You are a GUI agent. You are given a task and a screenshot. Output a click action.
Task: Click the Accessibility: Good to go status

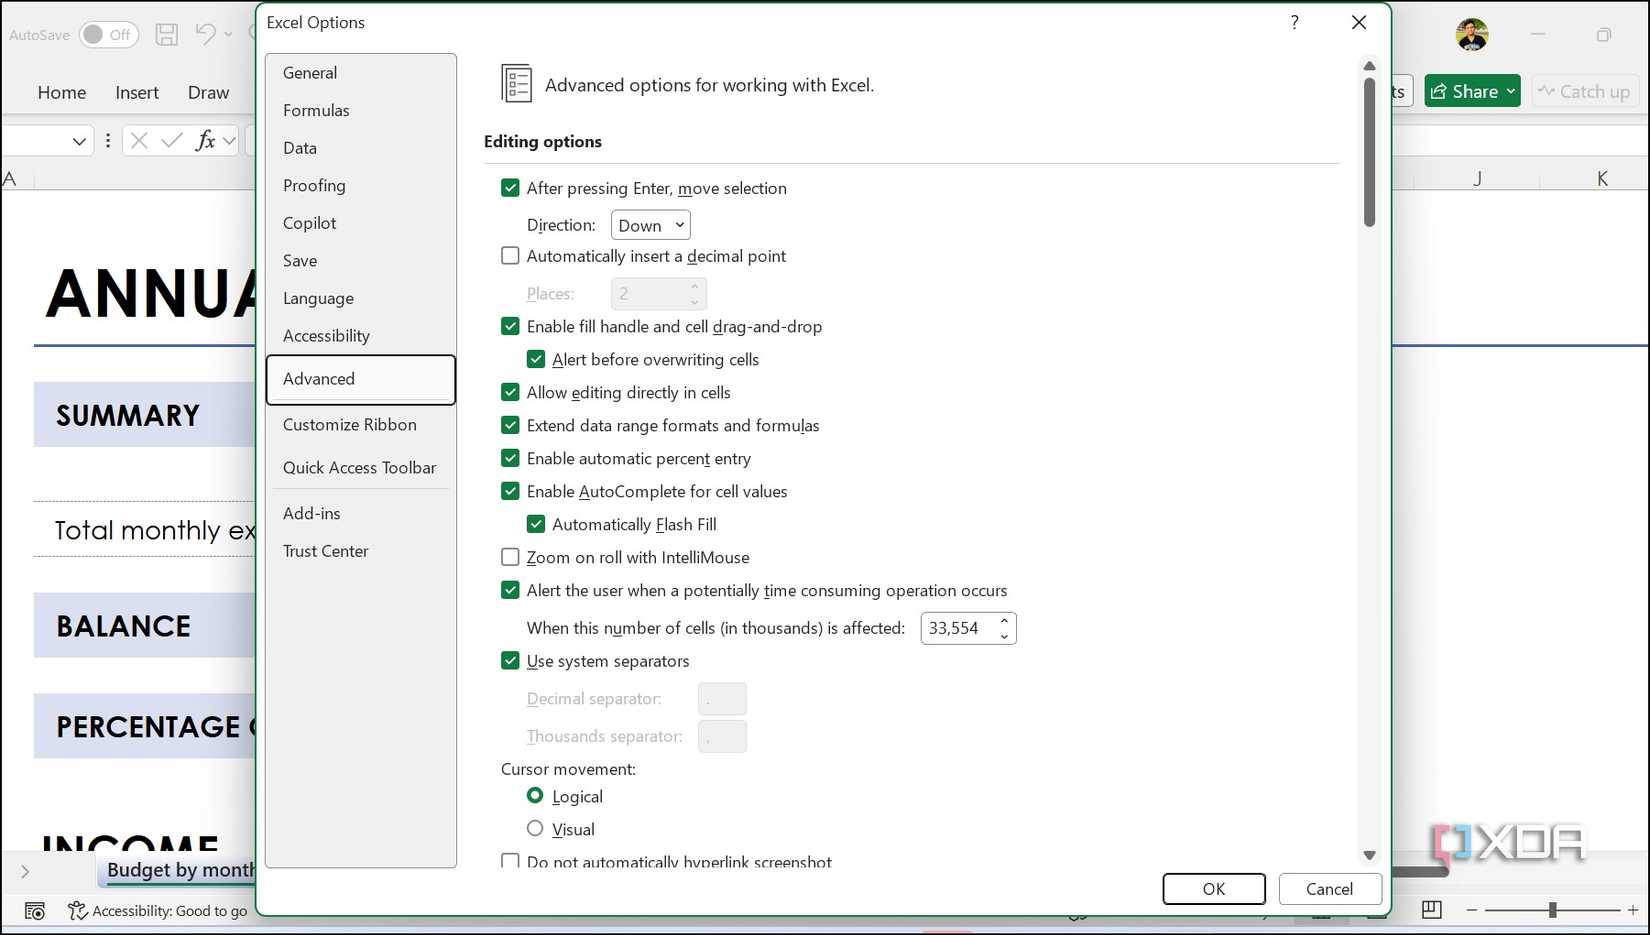pos(158,911)
